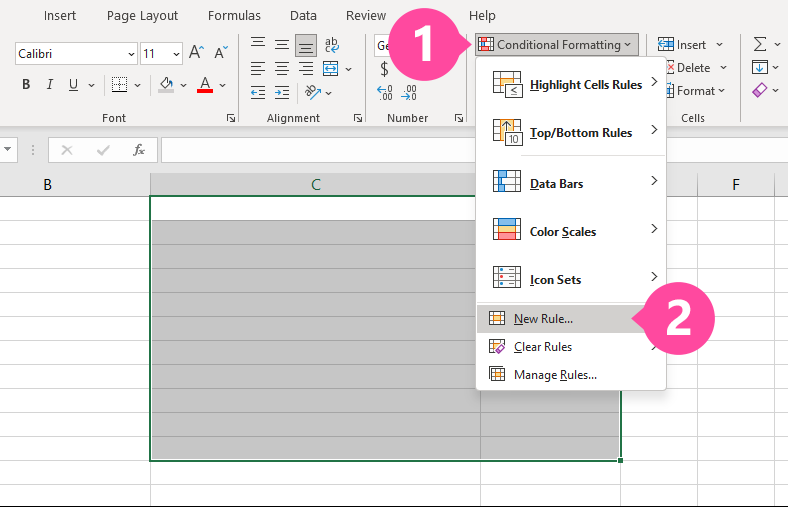Select New Rule... from the menu
This screenshot has width=788, height=507.
click(543, 319)
